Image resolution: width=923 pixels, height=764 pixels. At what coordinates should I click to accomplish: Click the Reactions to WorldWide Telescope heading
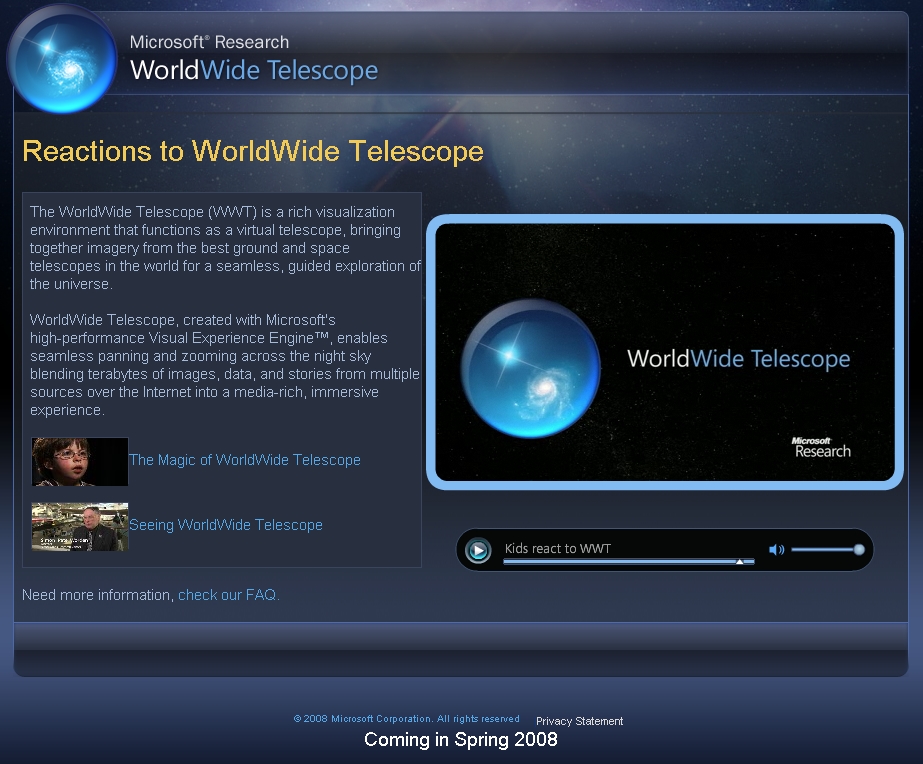click(253, 151)
